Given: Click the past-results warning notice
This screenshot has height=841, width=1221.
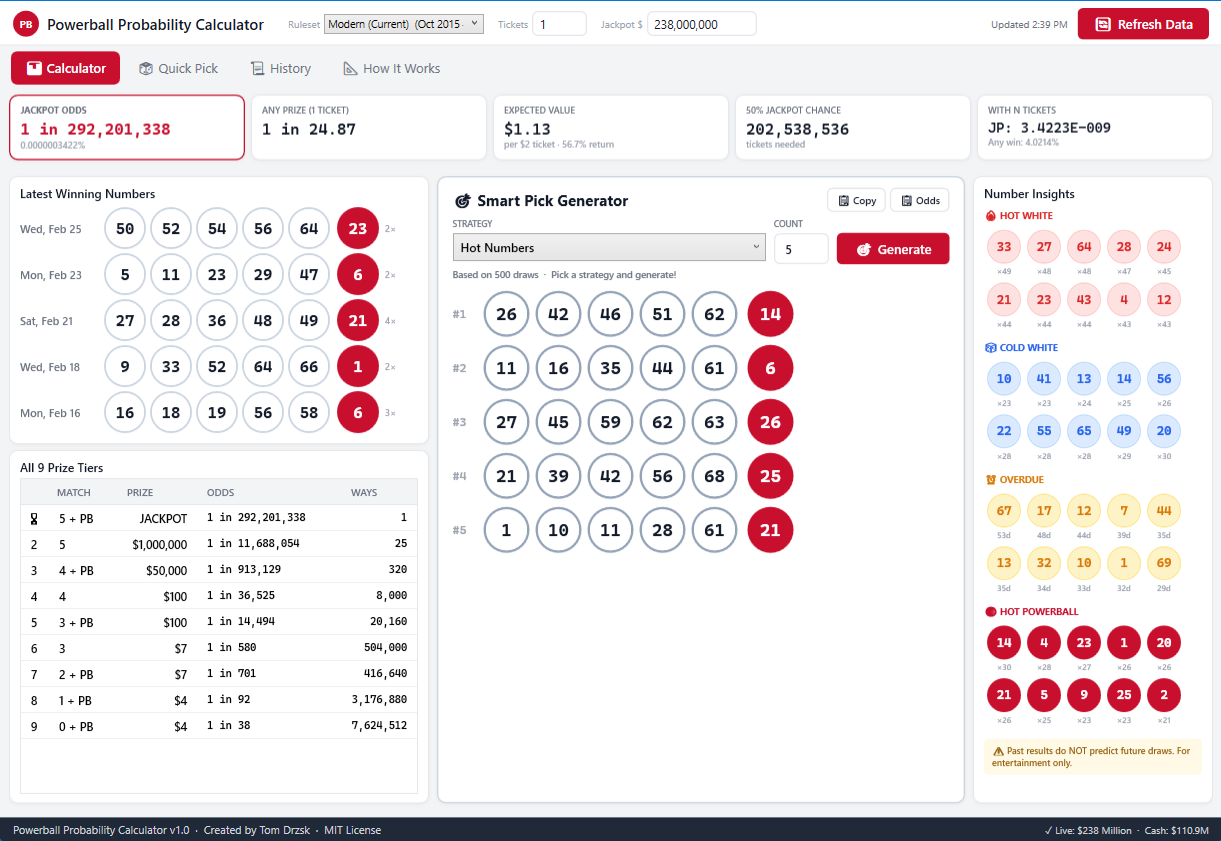Looking at the screenshot, I should click(1093, 756).
